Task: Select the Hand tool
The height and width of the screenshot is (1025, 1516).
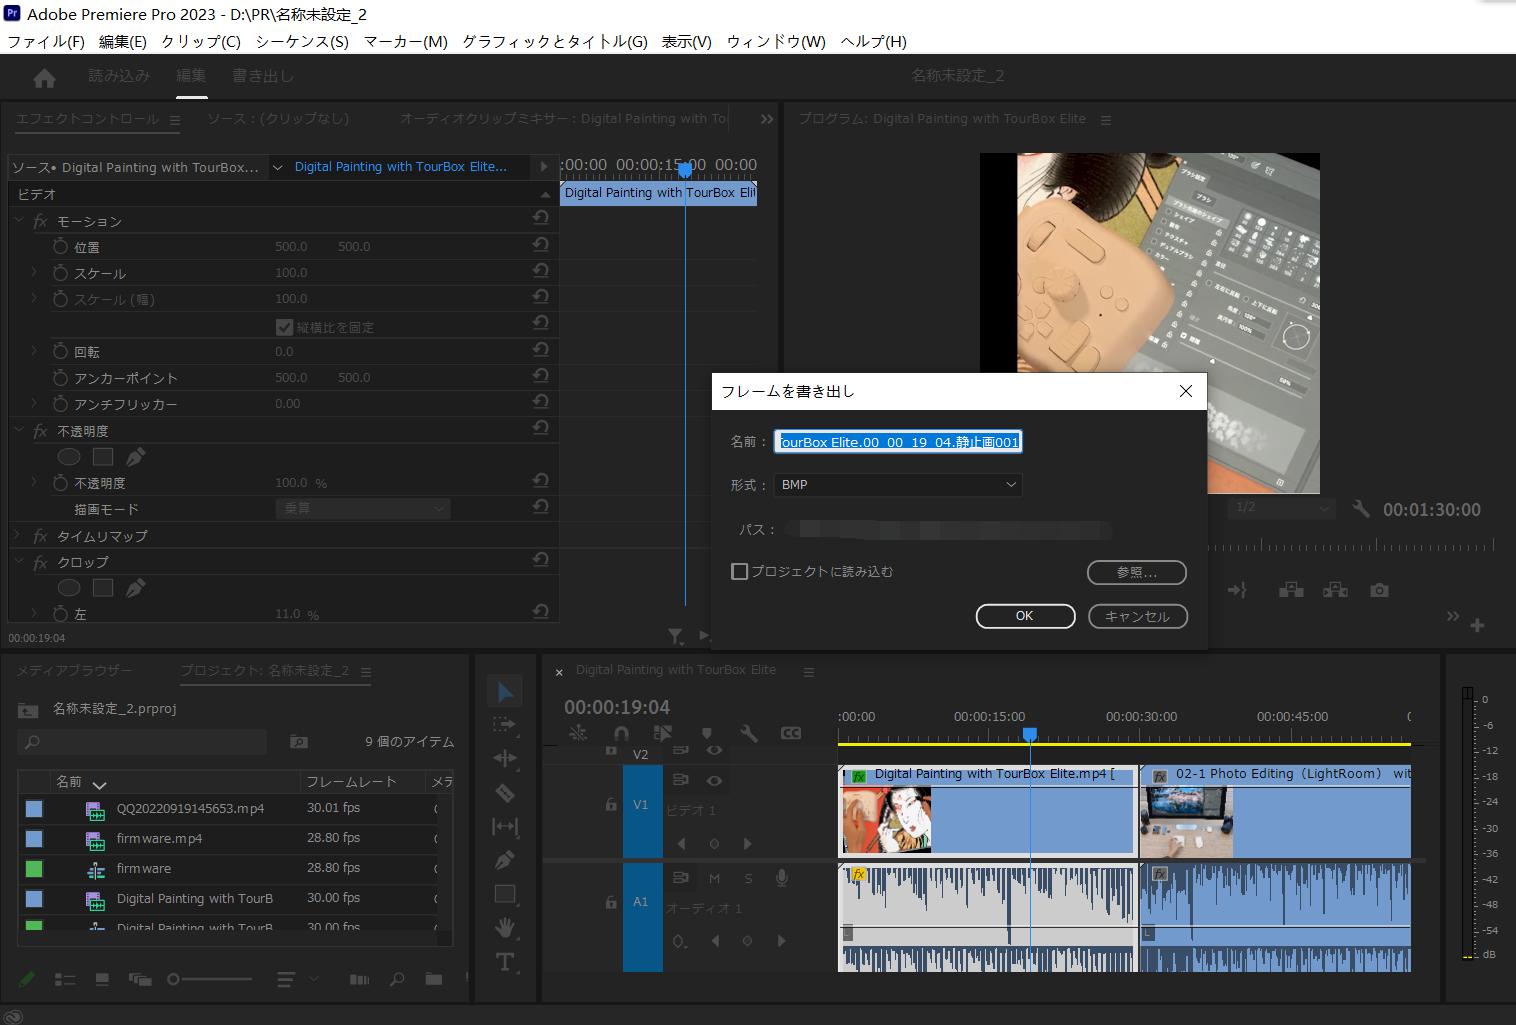Action: pyautogui.click(x=505, y=928)
